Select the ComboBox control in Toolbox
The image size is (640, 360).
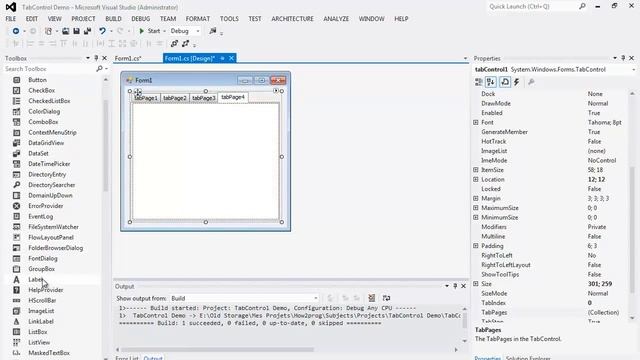(43, 122)
